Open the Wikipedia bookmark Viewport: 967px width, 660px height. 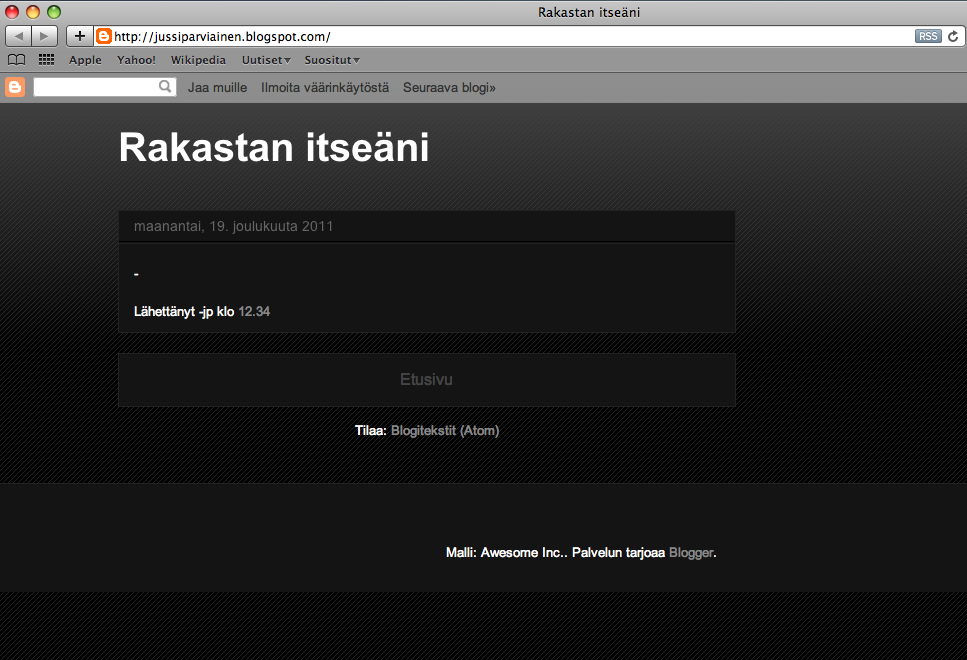point(198,60)
